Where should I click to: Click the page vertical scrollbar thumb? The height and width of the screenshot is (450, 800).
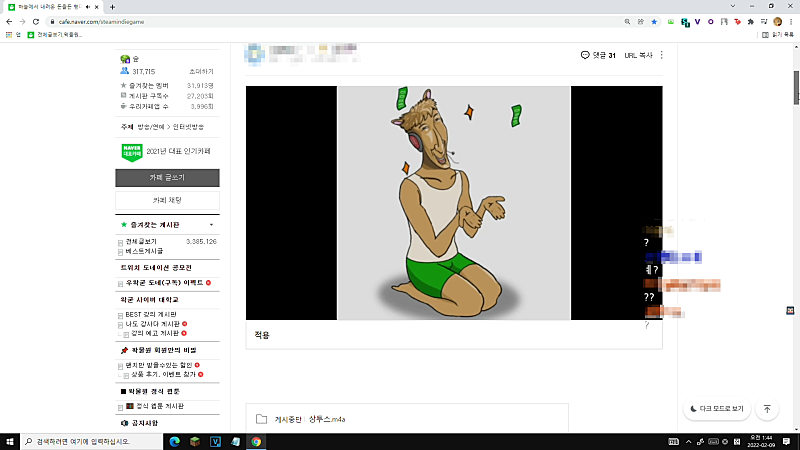[796, 87]
